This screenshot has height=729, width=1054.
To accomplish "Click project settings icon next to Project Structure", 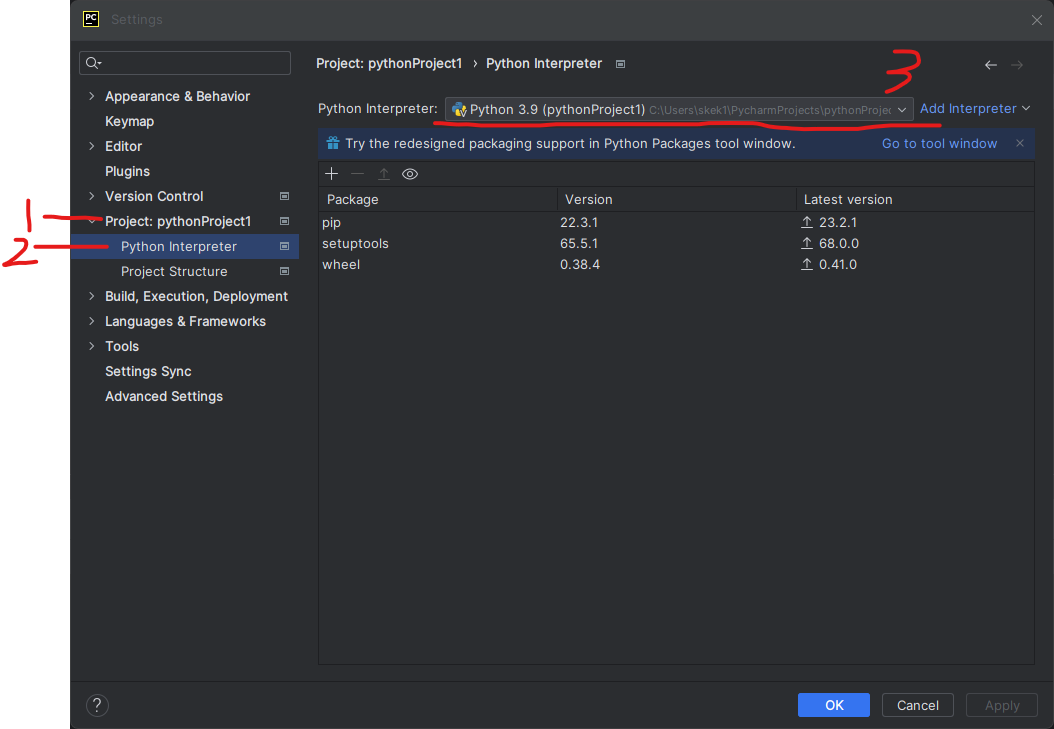I will tap(284, 271).
